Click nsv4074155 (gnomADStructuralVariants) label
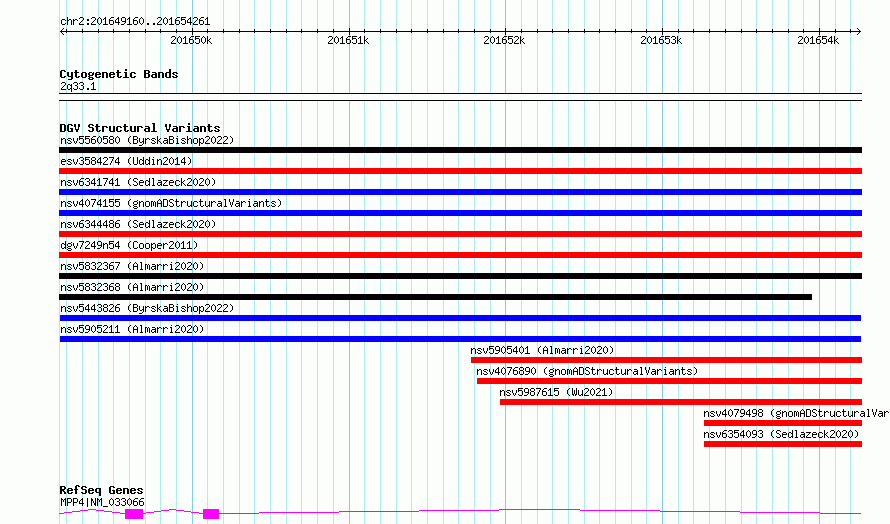This screenshot has width=890, height=524. (171, 203)
